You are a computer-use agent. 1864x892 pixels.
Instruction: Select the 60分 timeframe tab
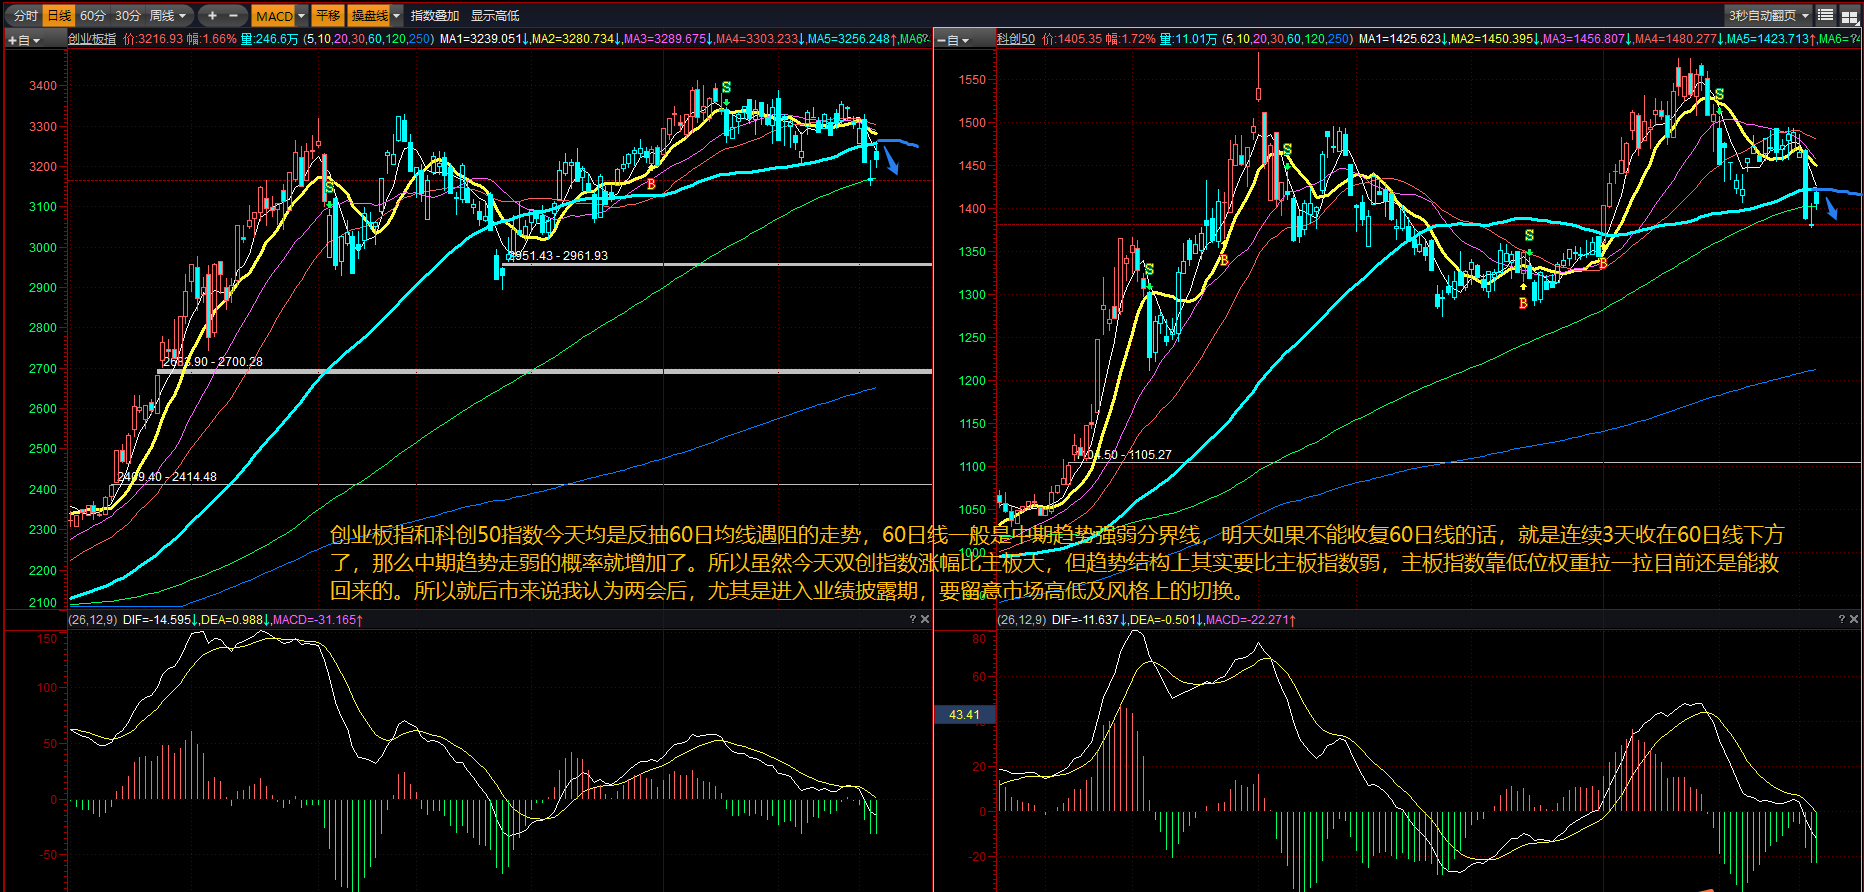93,16
